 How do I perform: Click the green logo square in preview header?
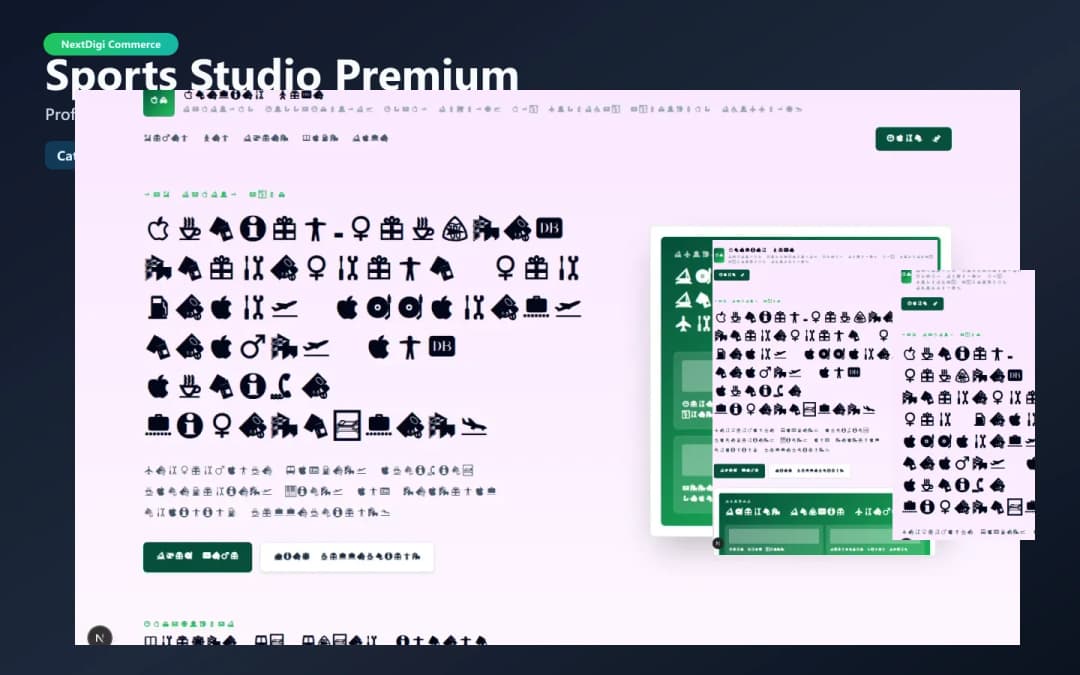158,101
